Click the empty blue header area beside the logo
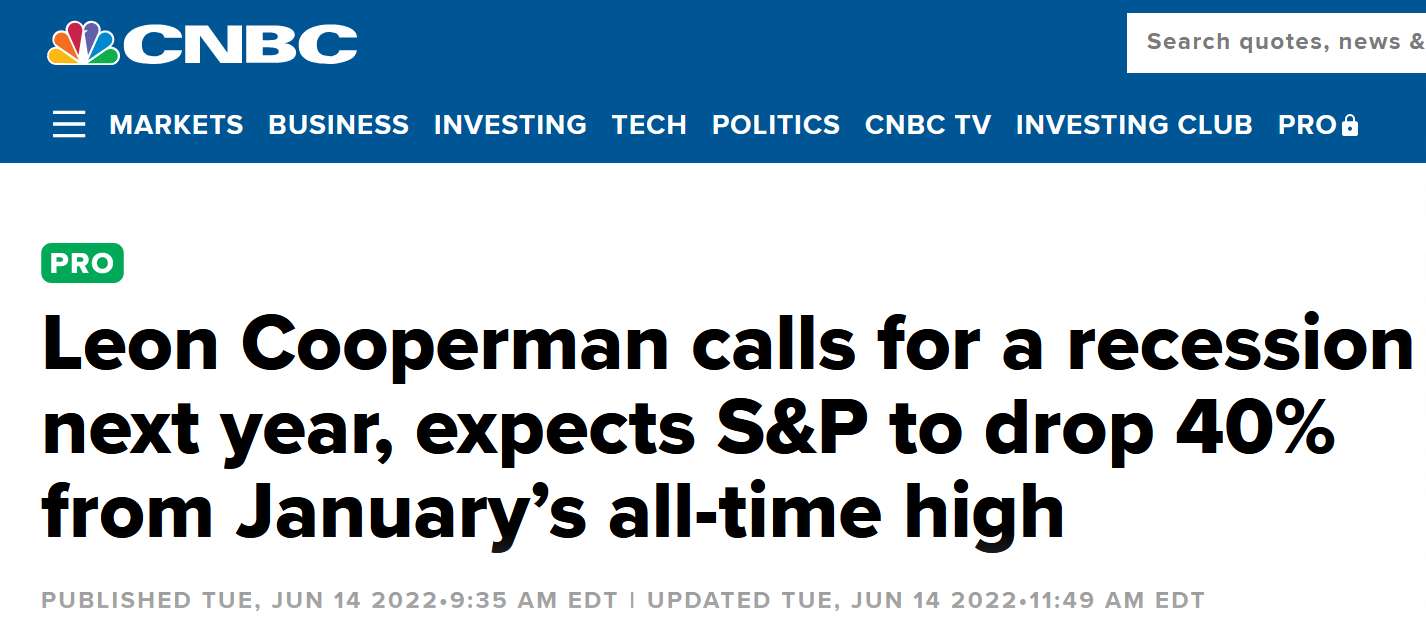Image resolution: width=1426 pixels, height=629 pixels. point(740,42)
